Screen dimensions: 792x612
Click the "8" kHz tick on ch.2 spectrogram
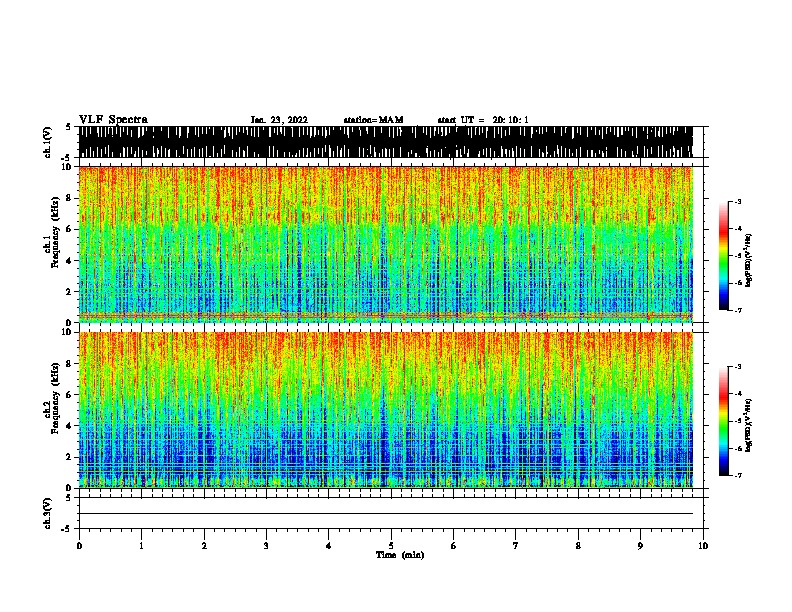click(70, 364)
